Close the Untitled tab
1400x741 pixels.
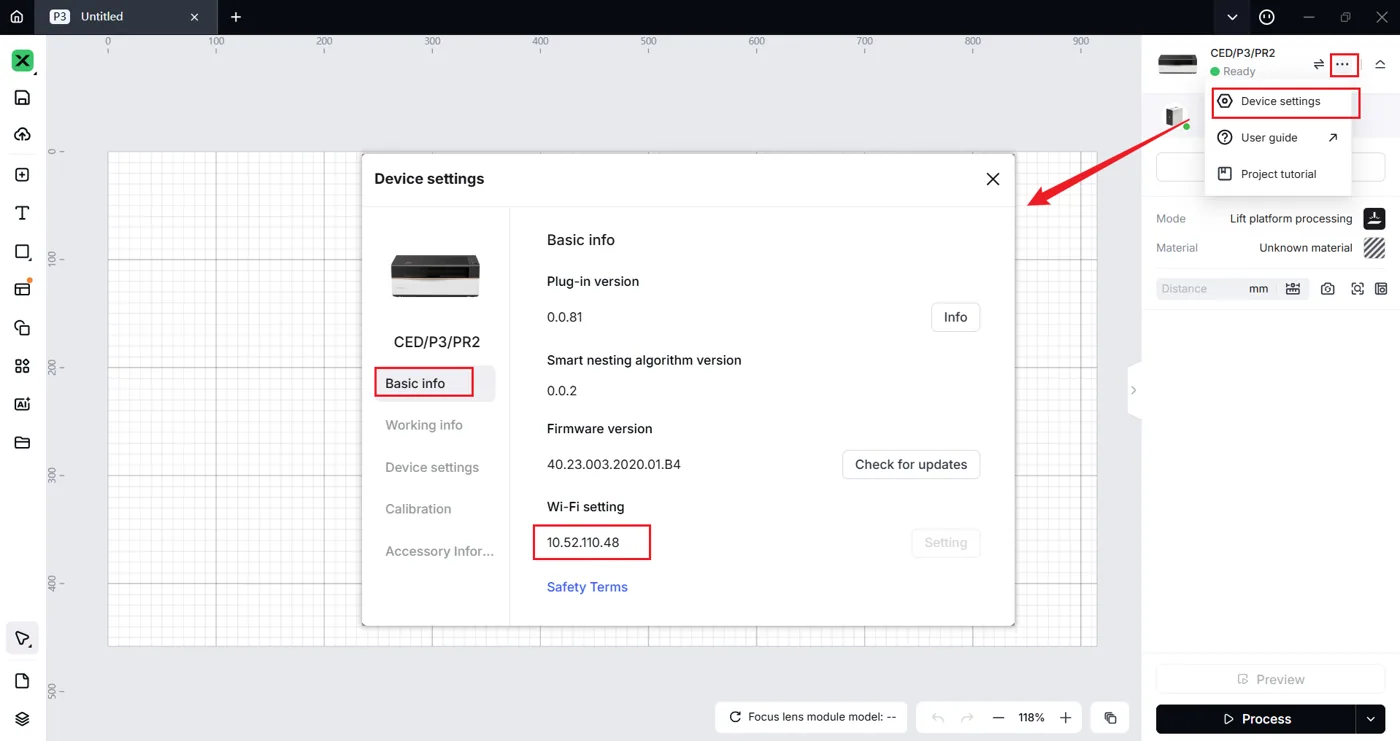[x=194, y=17]
